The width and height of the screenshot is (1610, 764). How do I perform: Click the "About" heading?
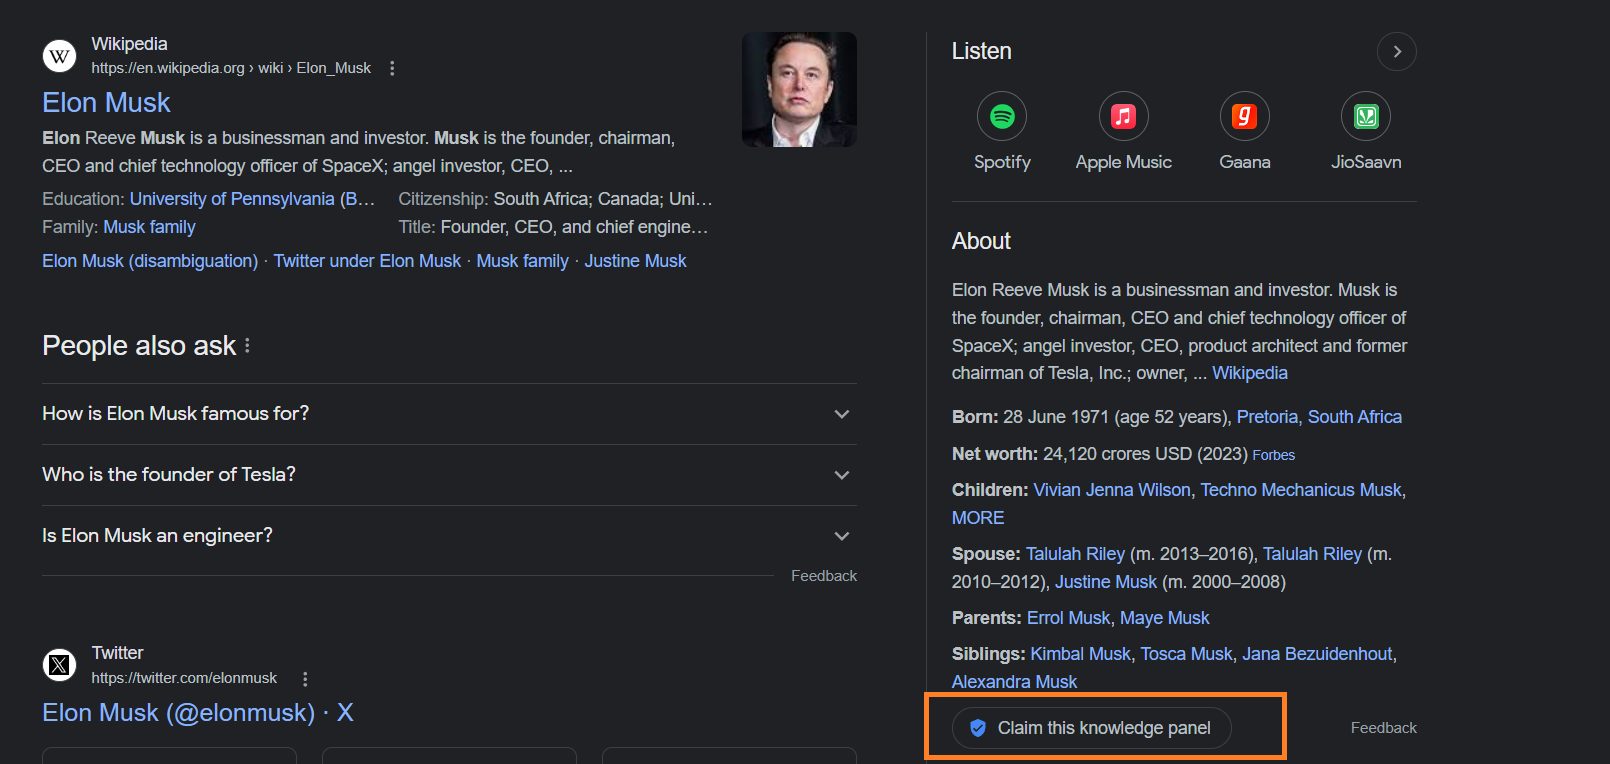(981, 241)
